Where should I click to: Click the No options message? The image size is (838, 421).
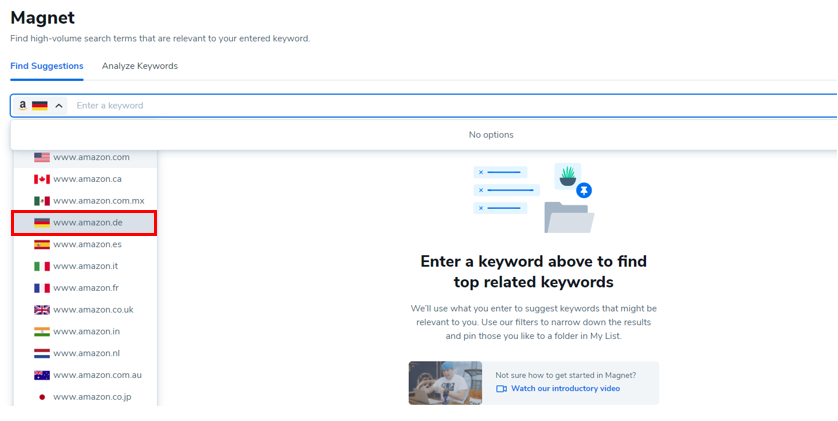[491, 135]
